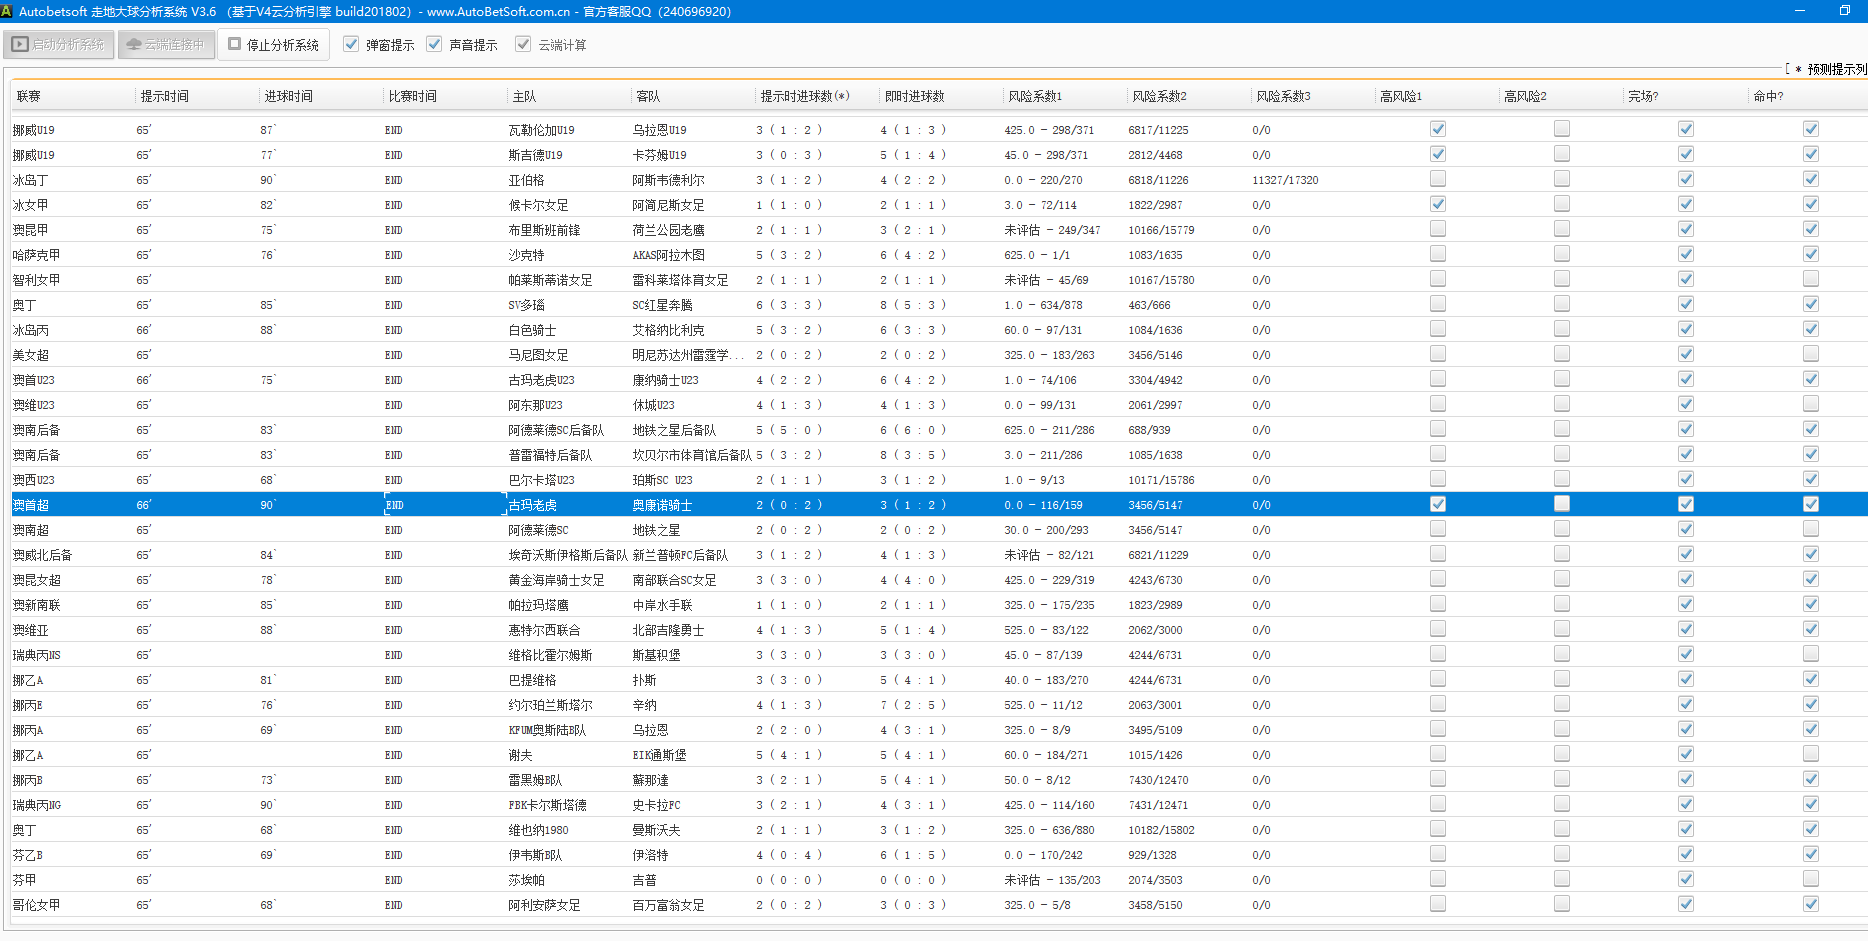Uncheck 高风险1 for the 瓦勒伦加U19 match

(1438, 129)
